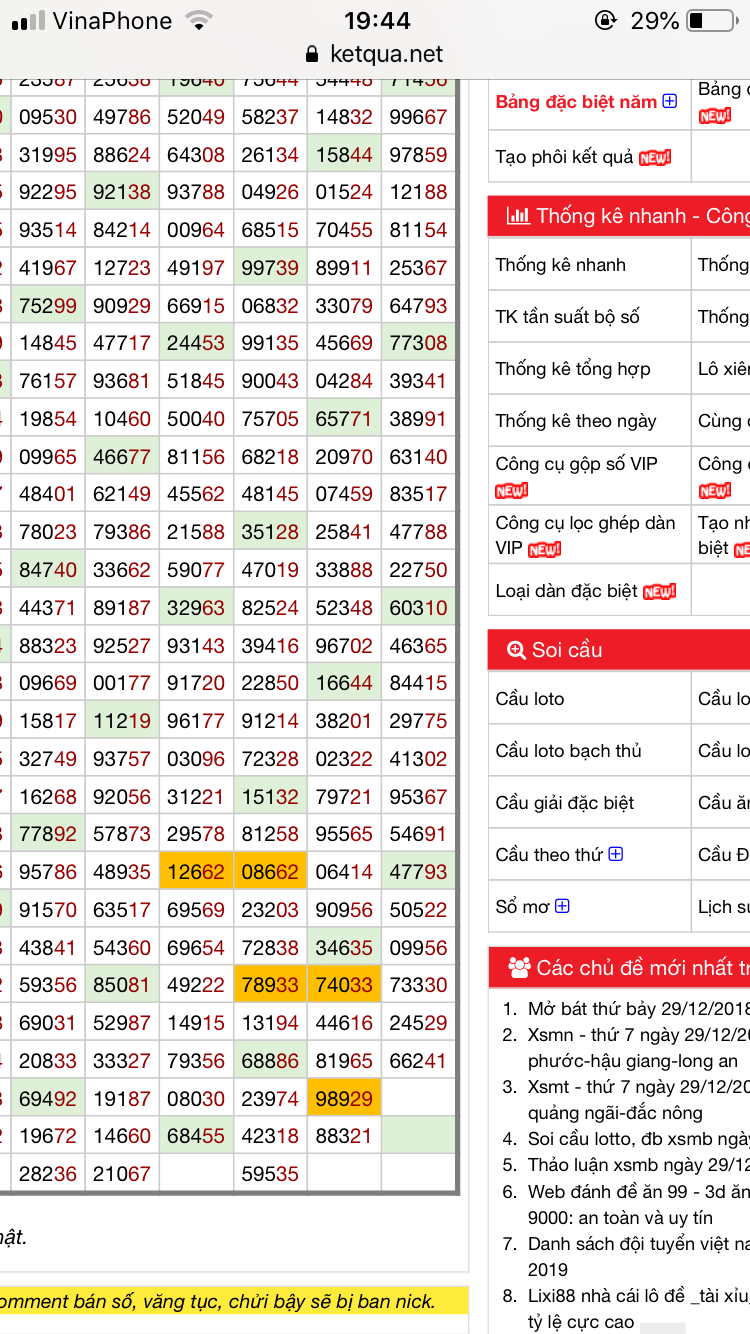
Task: Click the bar chart icon in Thống kê nhanh header
Action: (x=518, y=216)
